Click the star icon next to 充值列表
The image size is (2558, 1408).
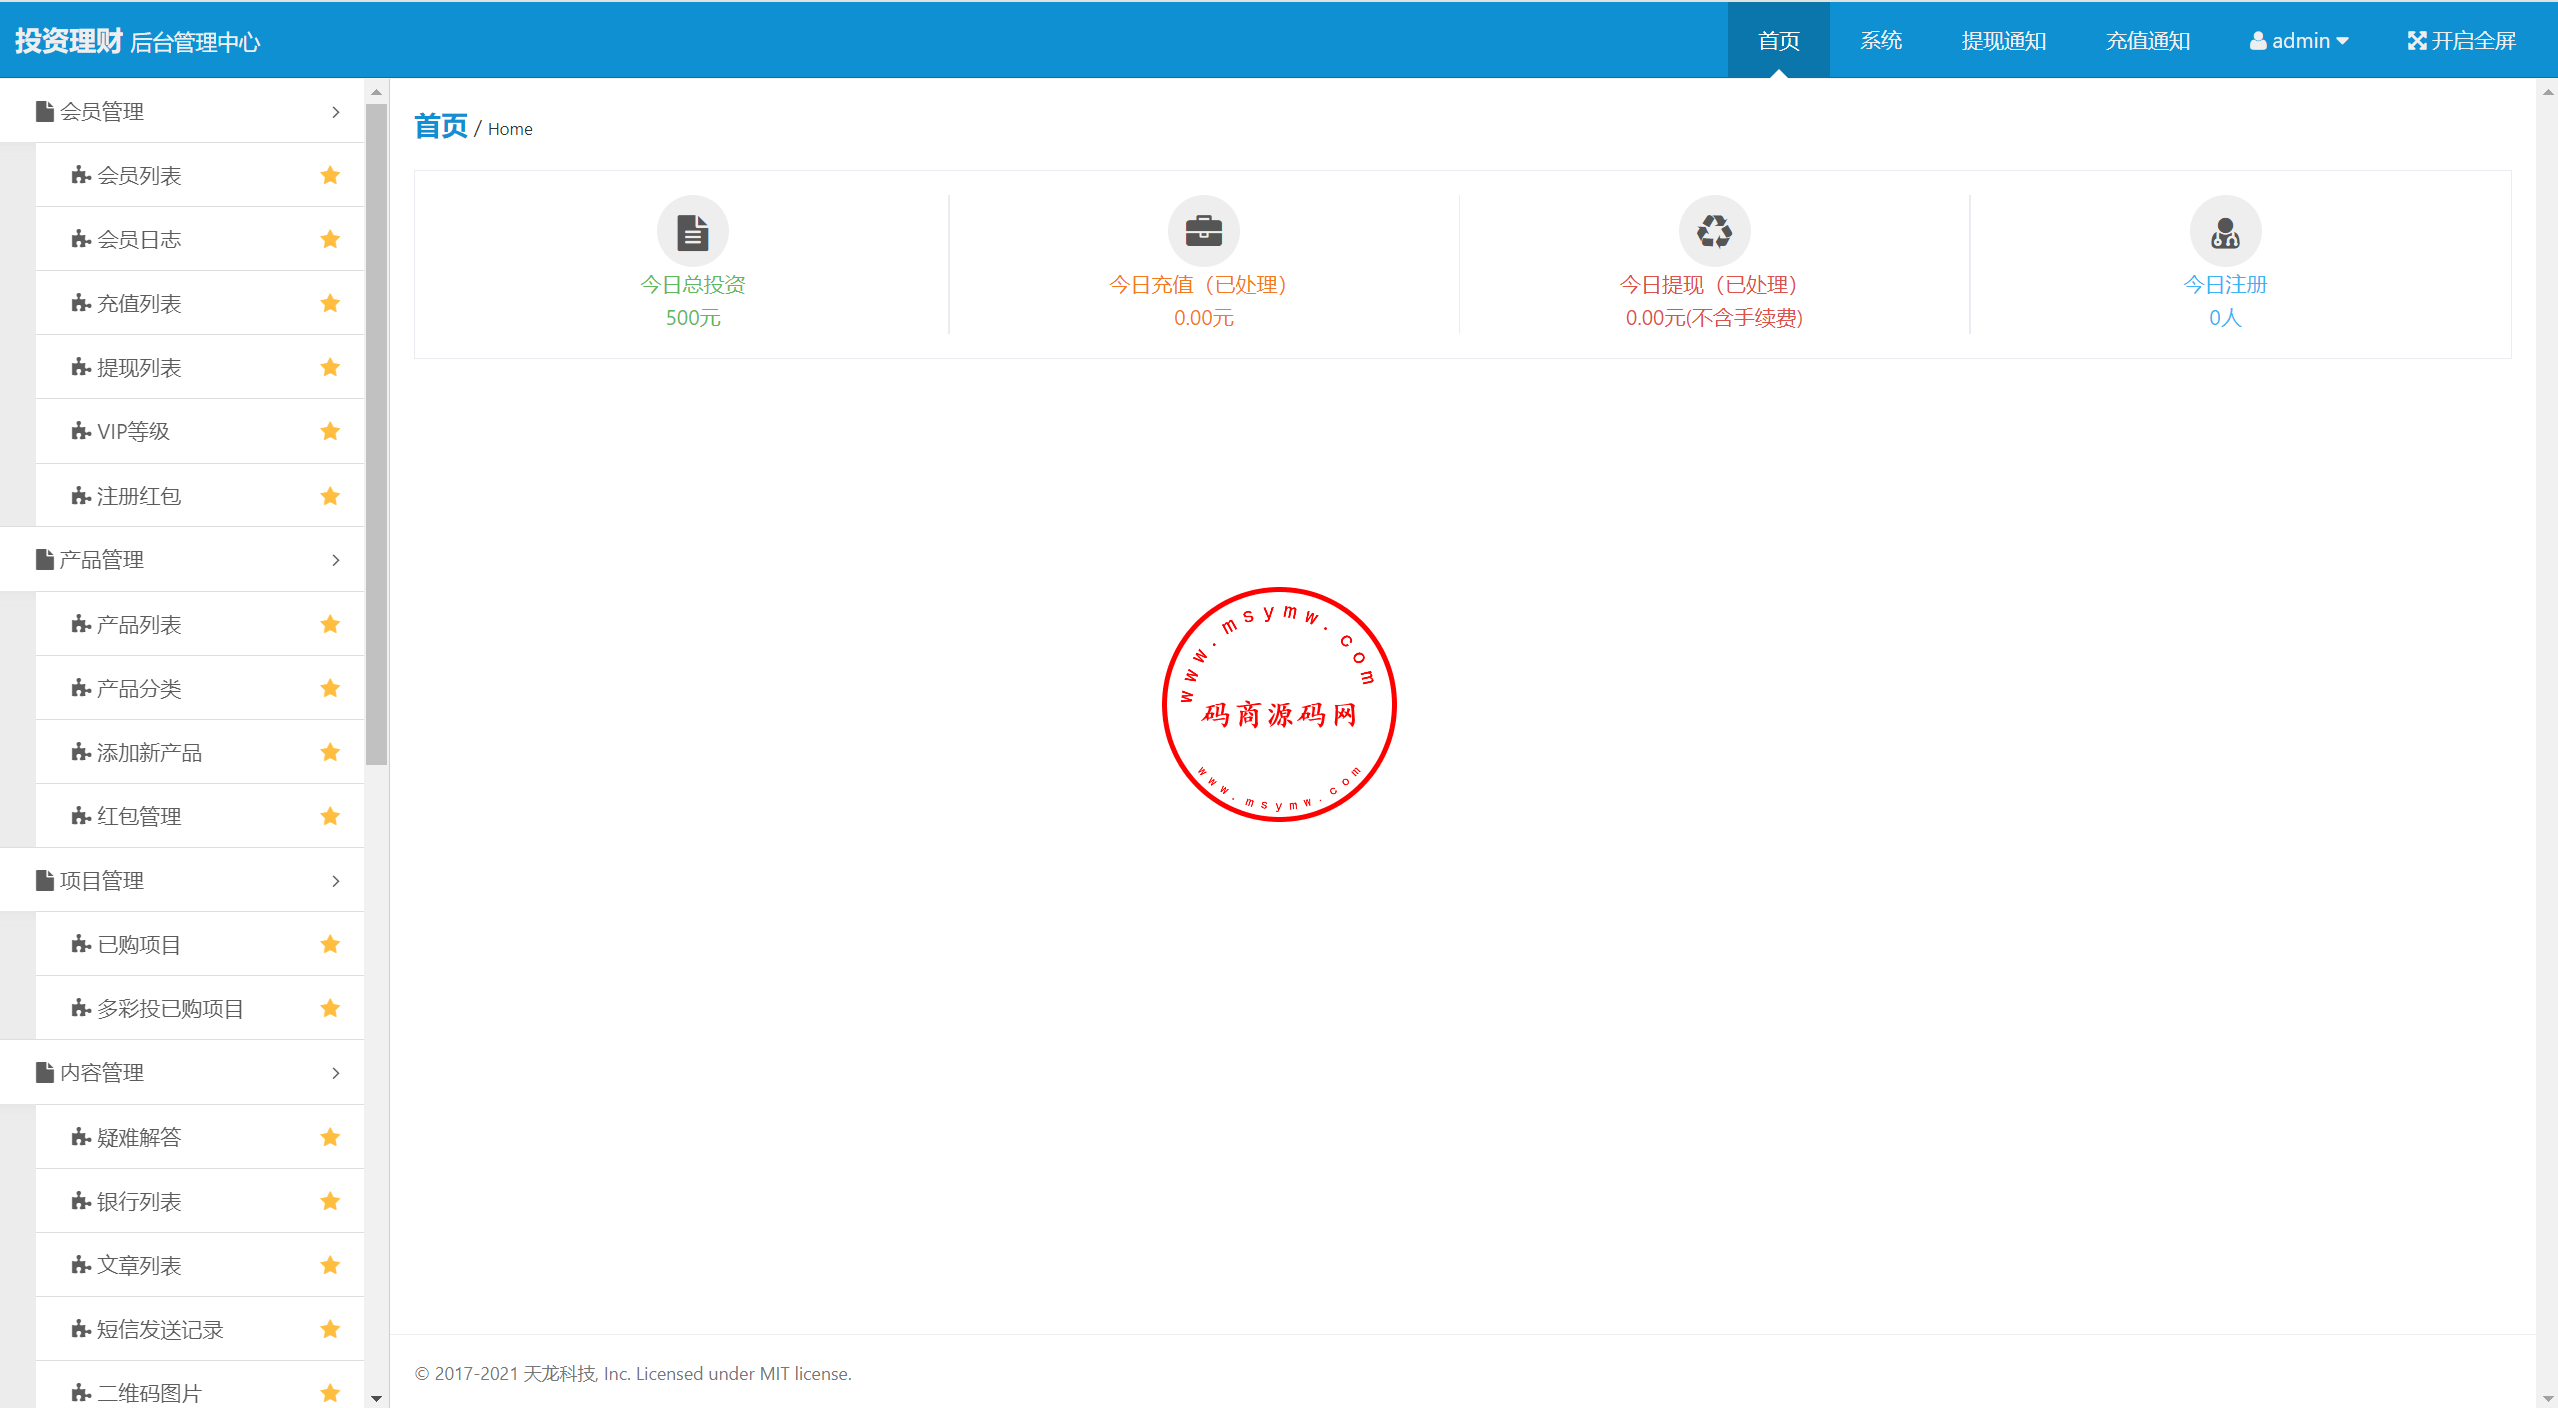[x=330, y=303]
